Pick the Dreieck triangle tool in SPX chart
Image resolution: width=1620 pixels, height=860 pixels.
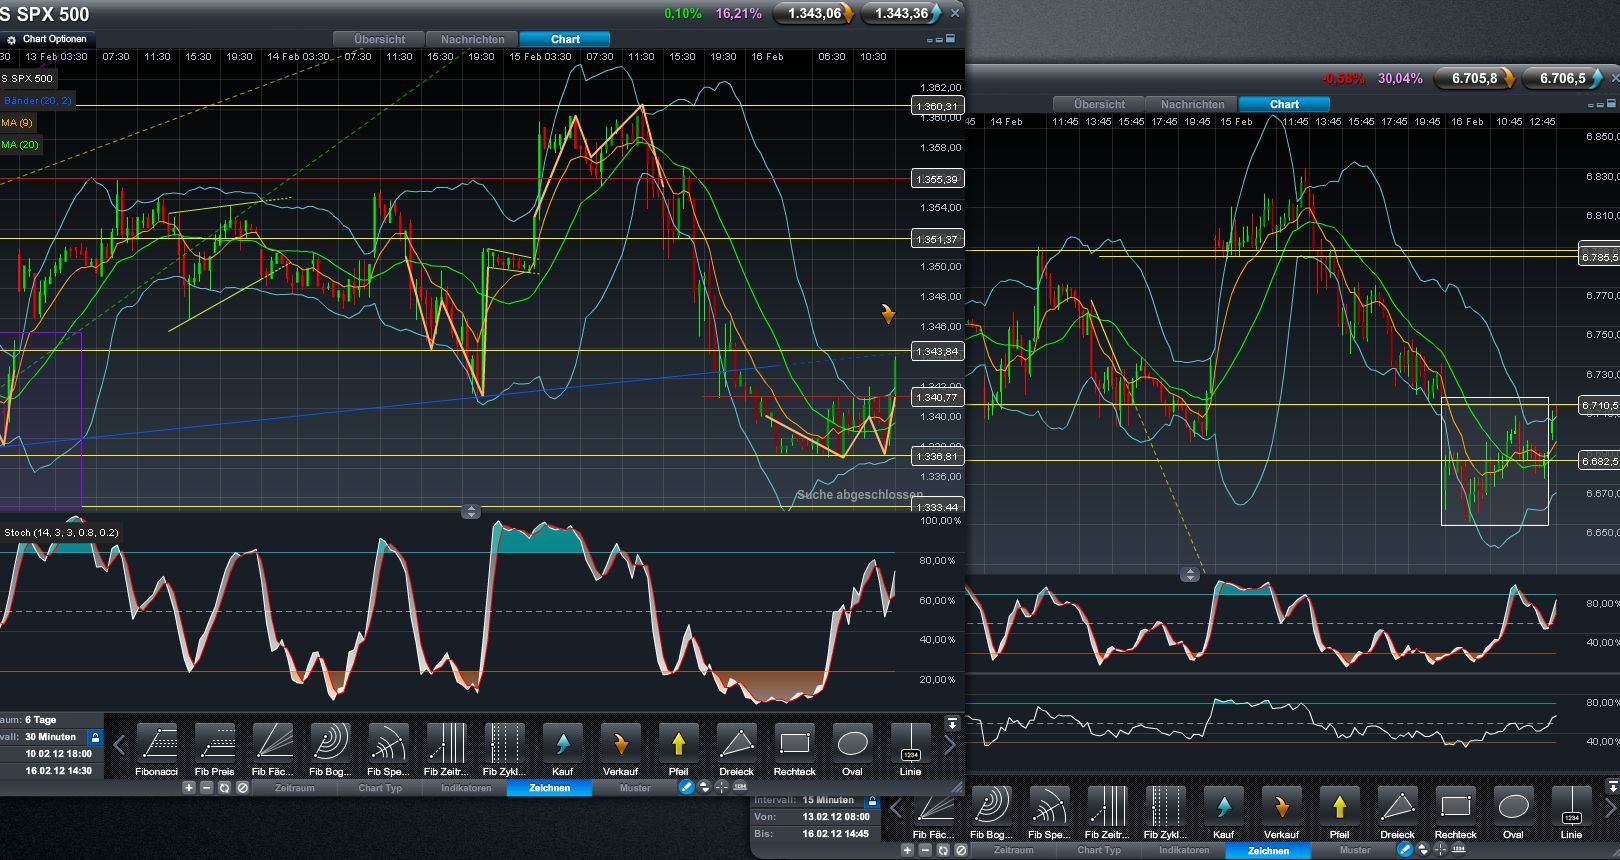[x=736, y=745]
